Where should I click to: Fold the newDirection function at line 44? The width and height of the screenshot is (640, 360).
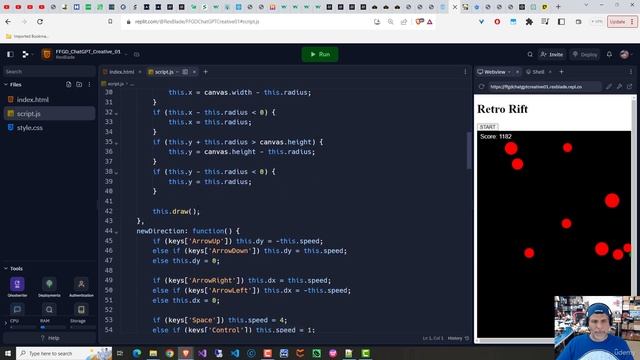pyautogui.click(x=116, y=232)
